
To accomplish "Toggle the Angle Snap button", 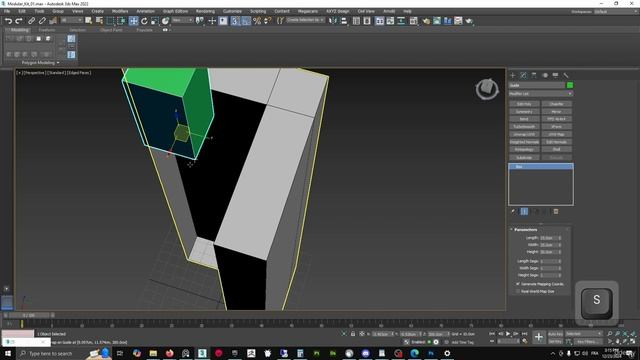I will coord(246,20).
